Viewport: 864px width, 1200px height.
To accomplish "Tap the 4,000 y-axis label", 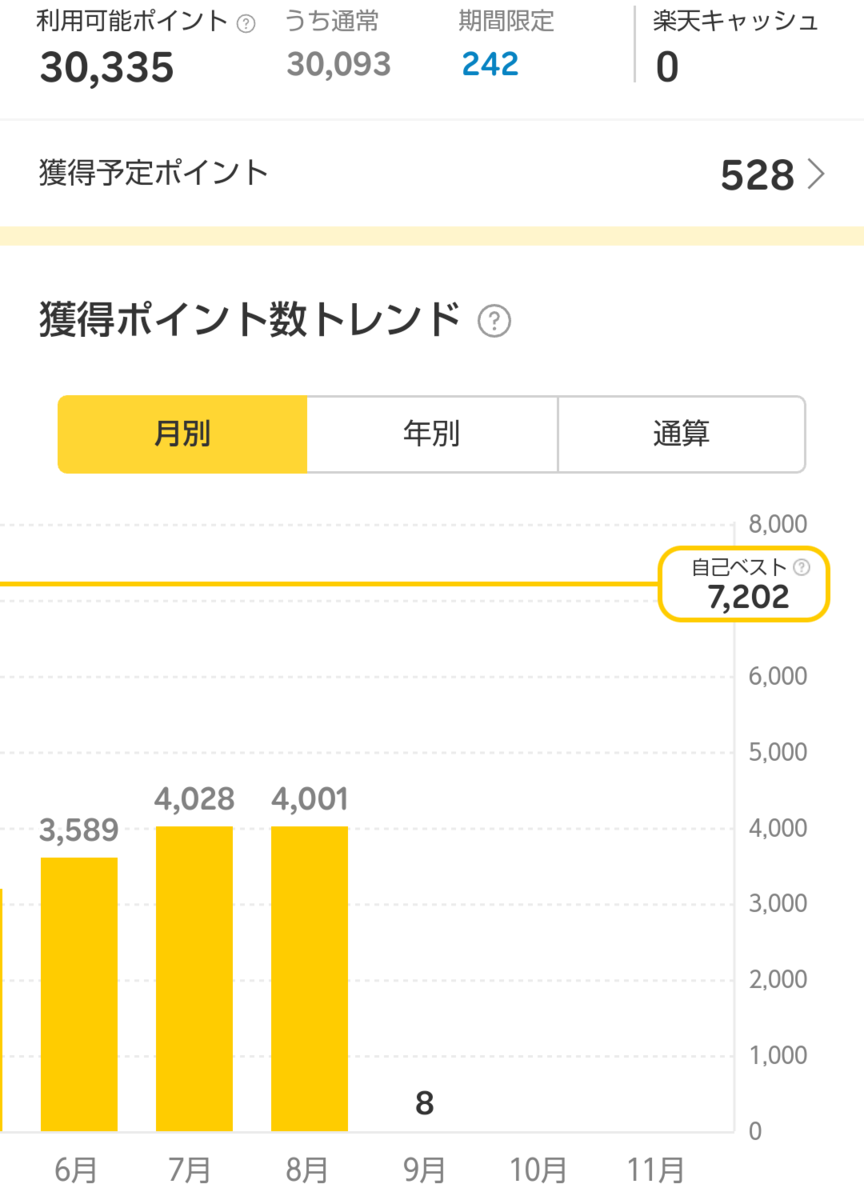I will pos(777,828).
